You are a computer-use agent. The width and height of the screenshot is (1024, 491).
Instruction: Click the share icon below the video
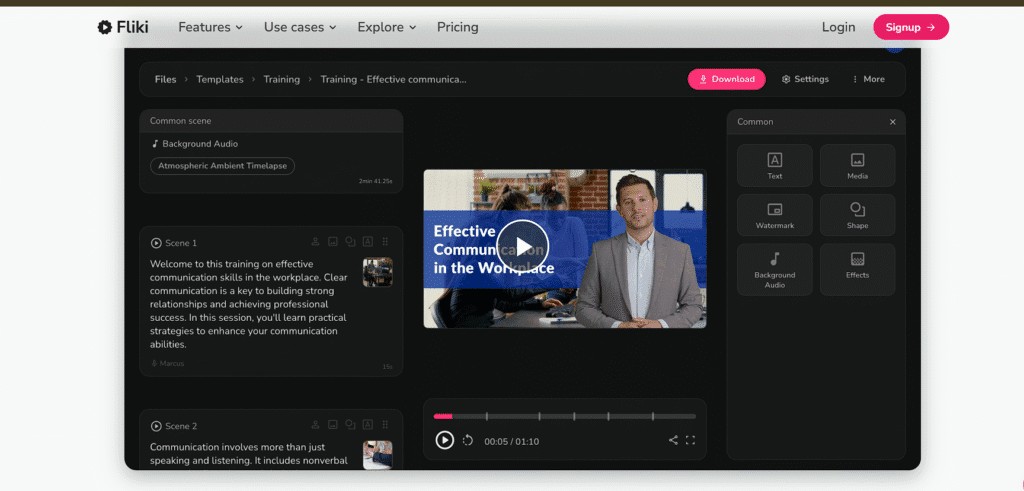[x=673, y=440]
